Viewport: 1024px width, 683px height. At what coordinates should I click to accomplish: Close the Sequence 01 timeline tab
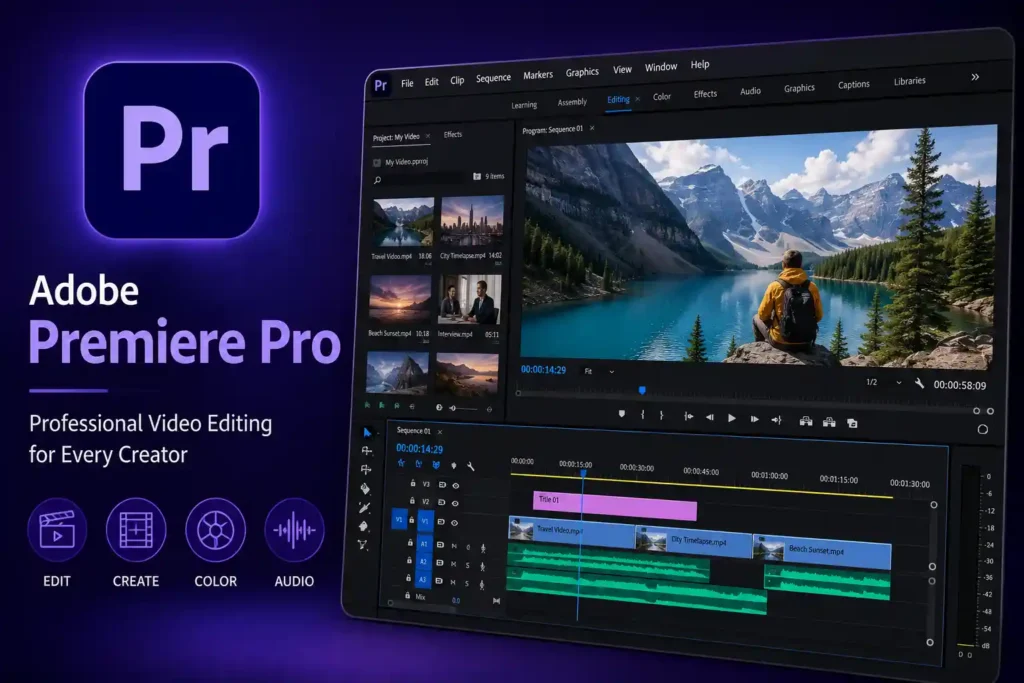coord(440,432)
